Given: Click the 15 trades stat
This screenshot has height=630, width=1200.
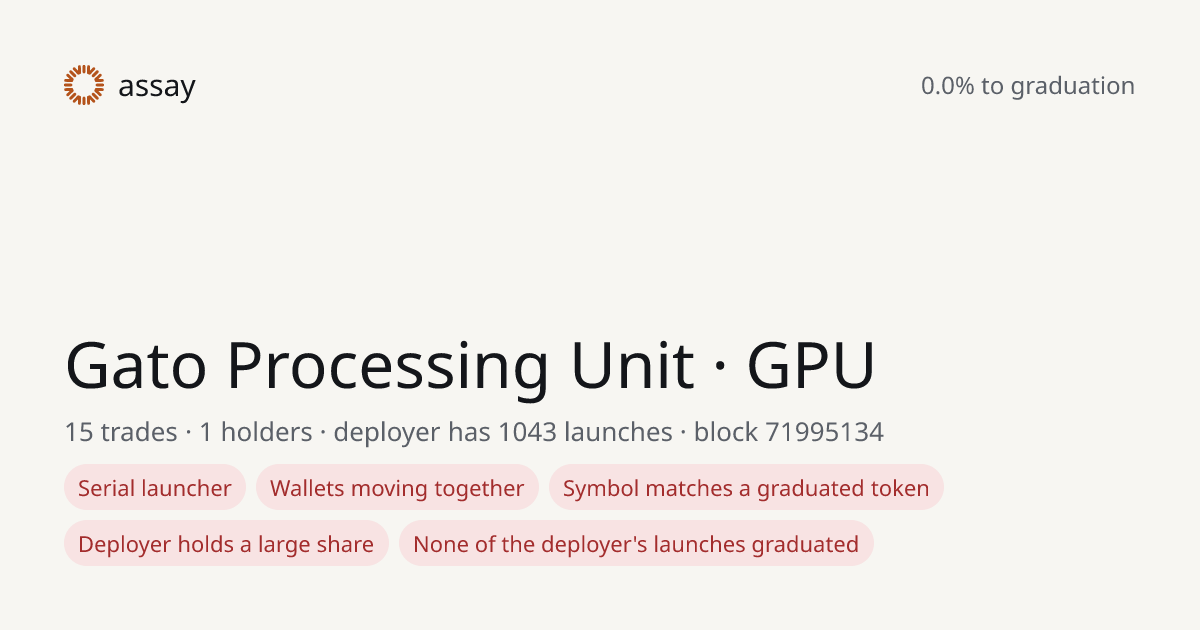Looking at the screenshot, I should tap(121, 432).
